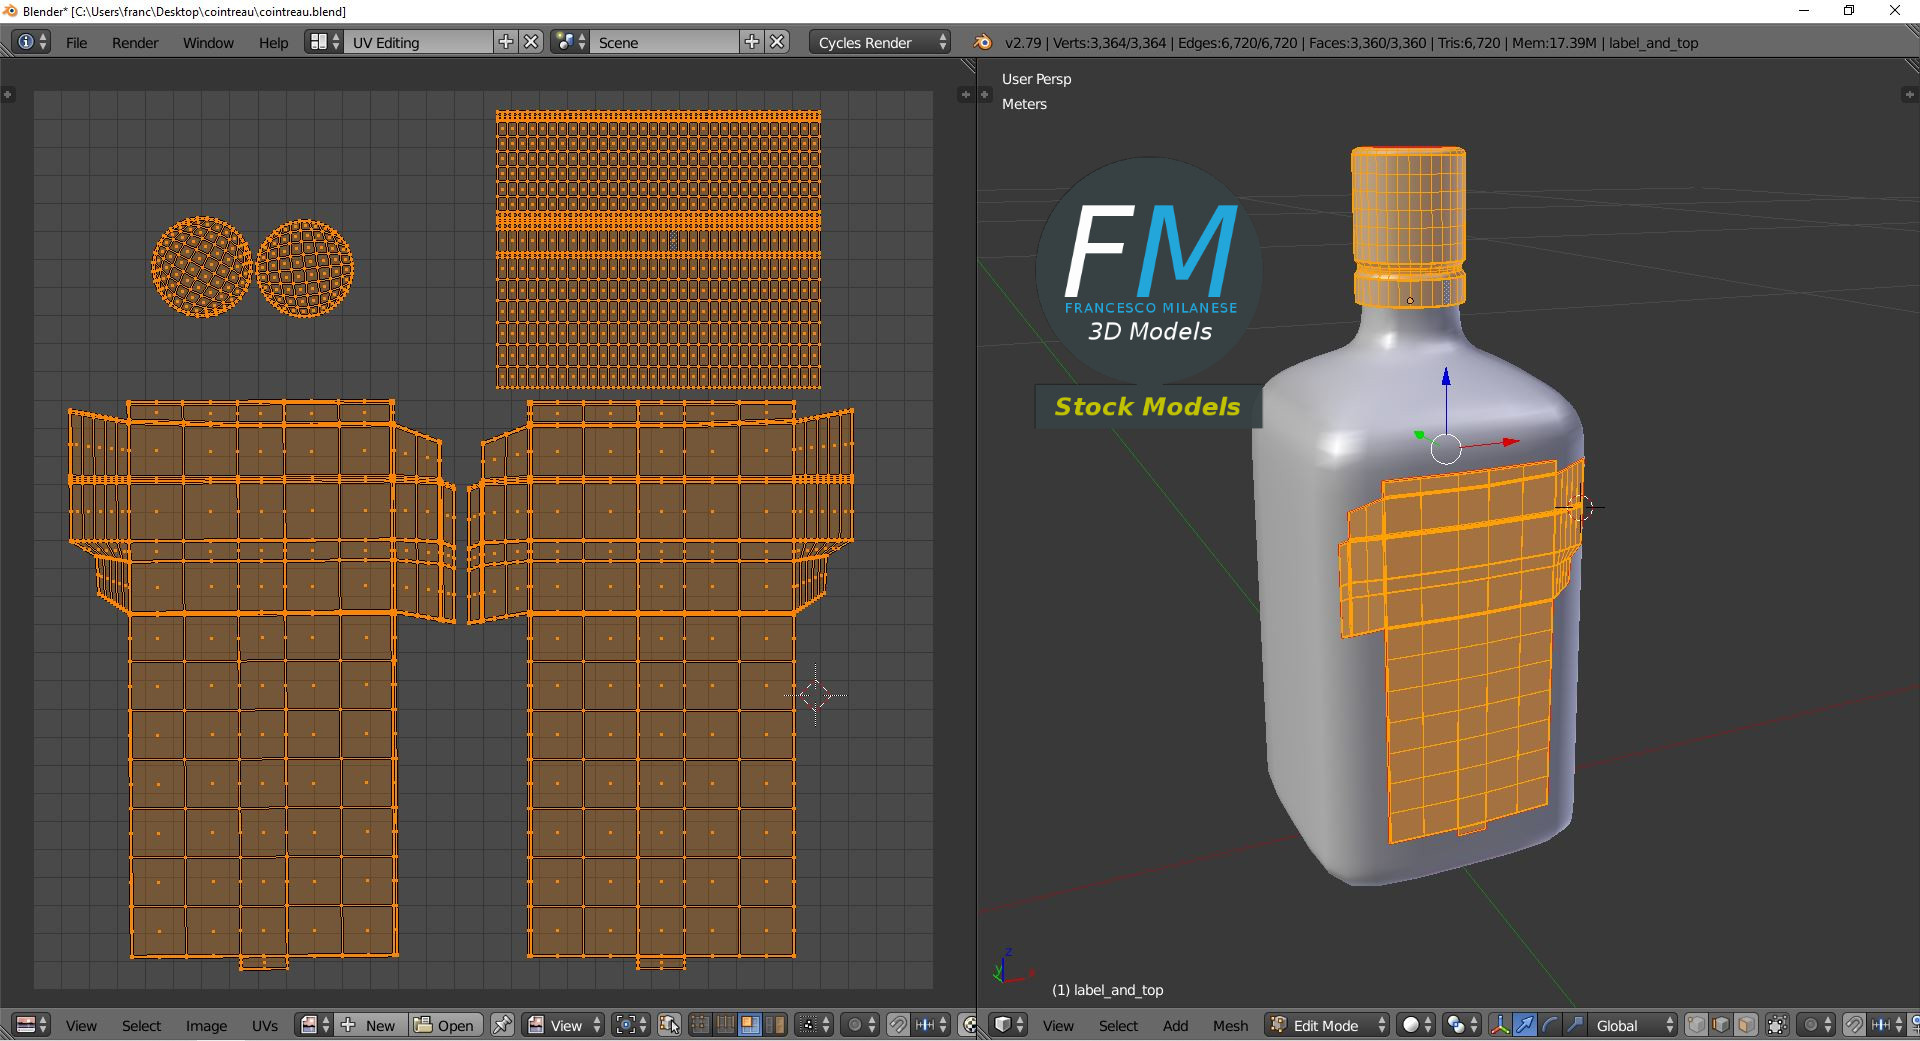
Task: Click the New image button
Action: pyautogui.click(x=370, y=1025)
